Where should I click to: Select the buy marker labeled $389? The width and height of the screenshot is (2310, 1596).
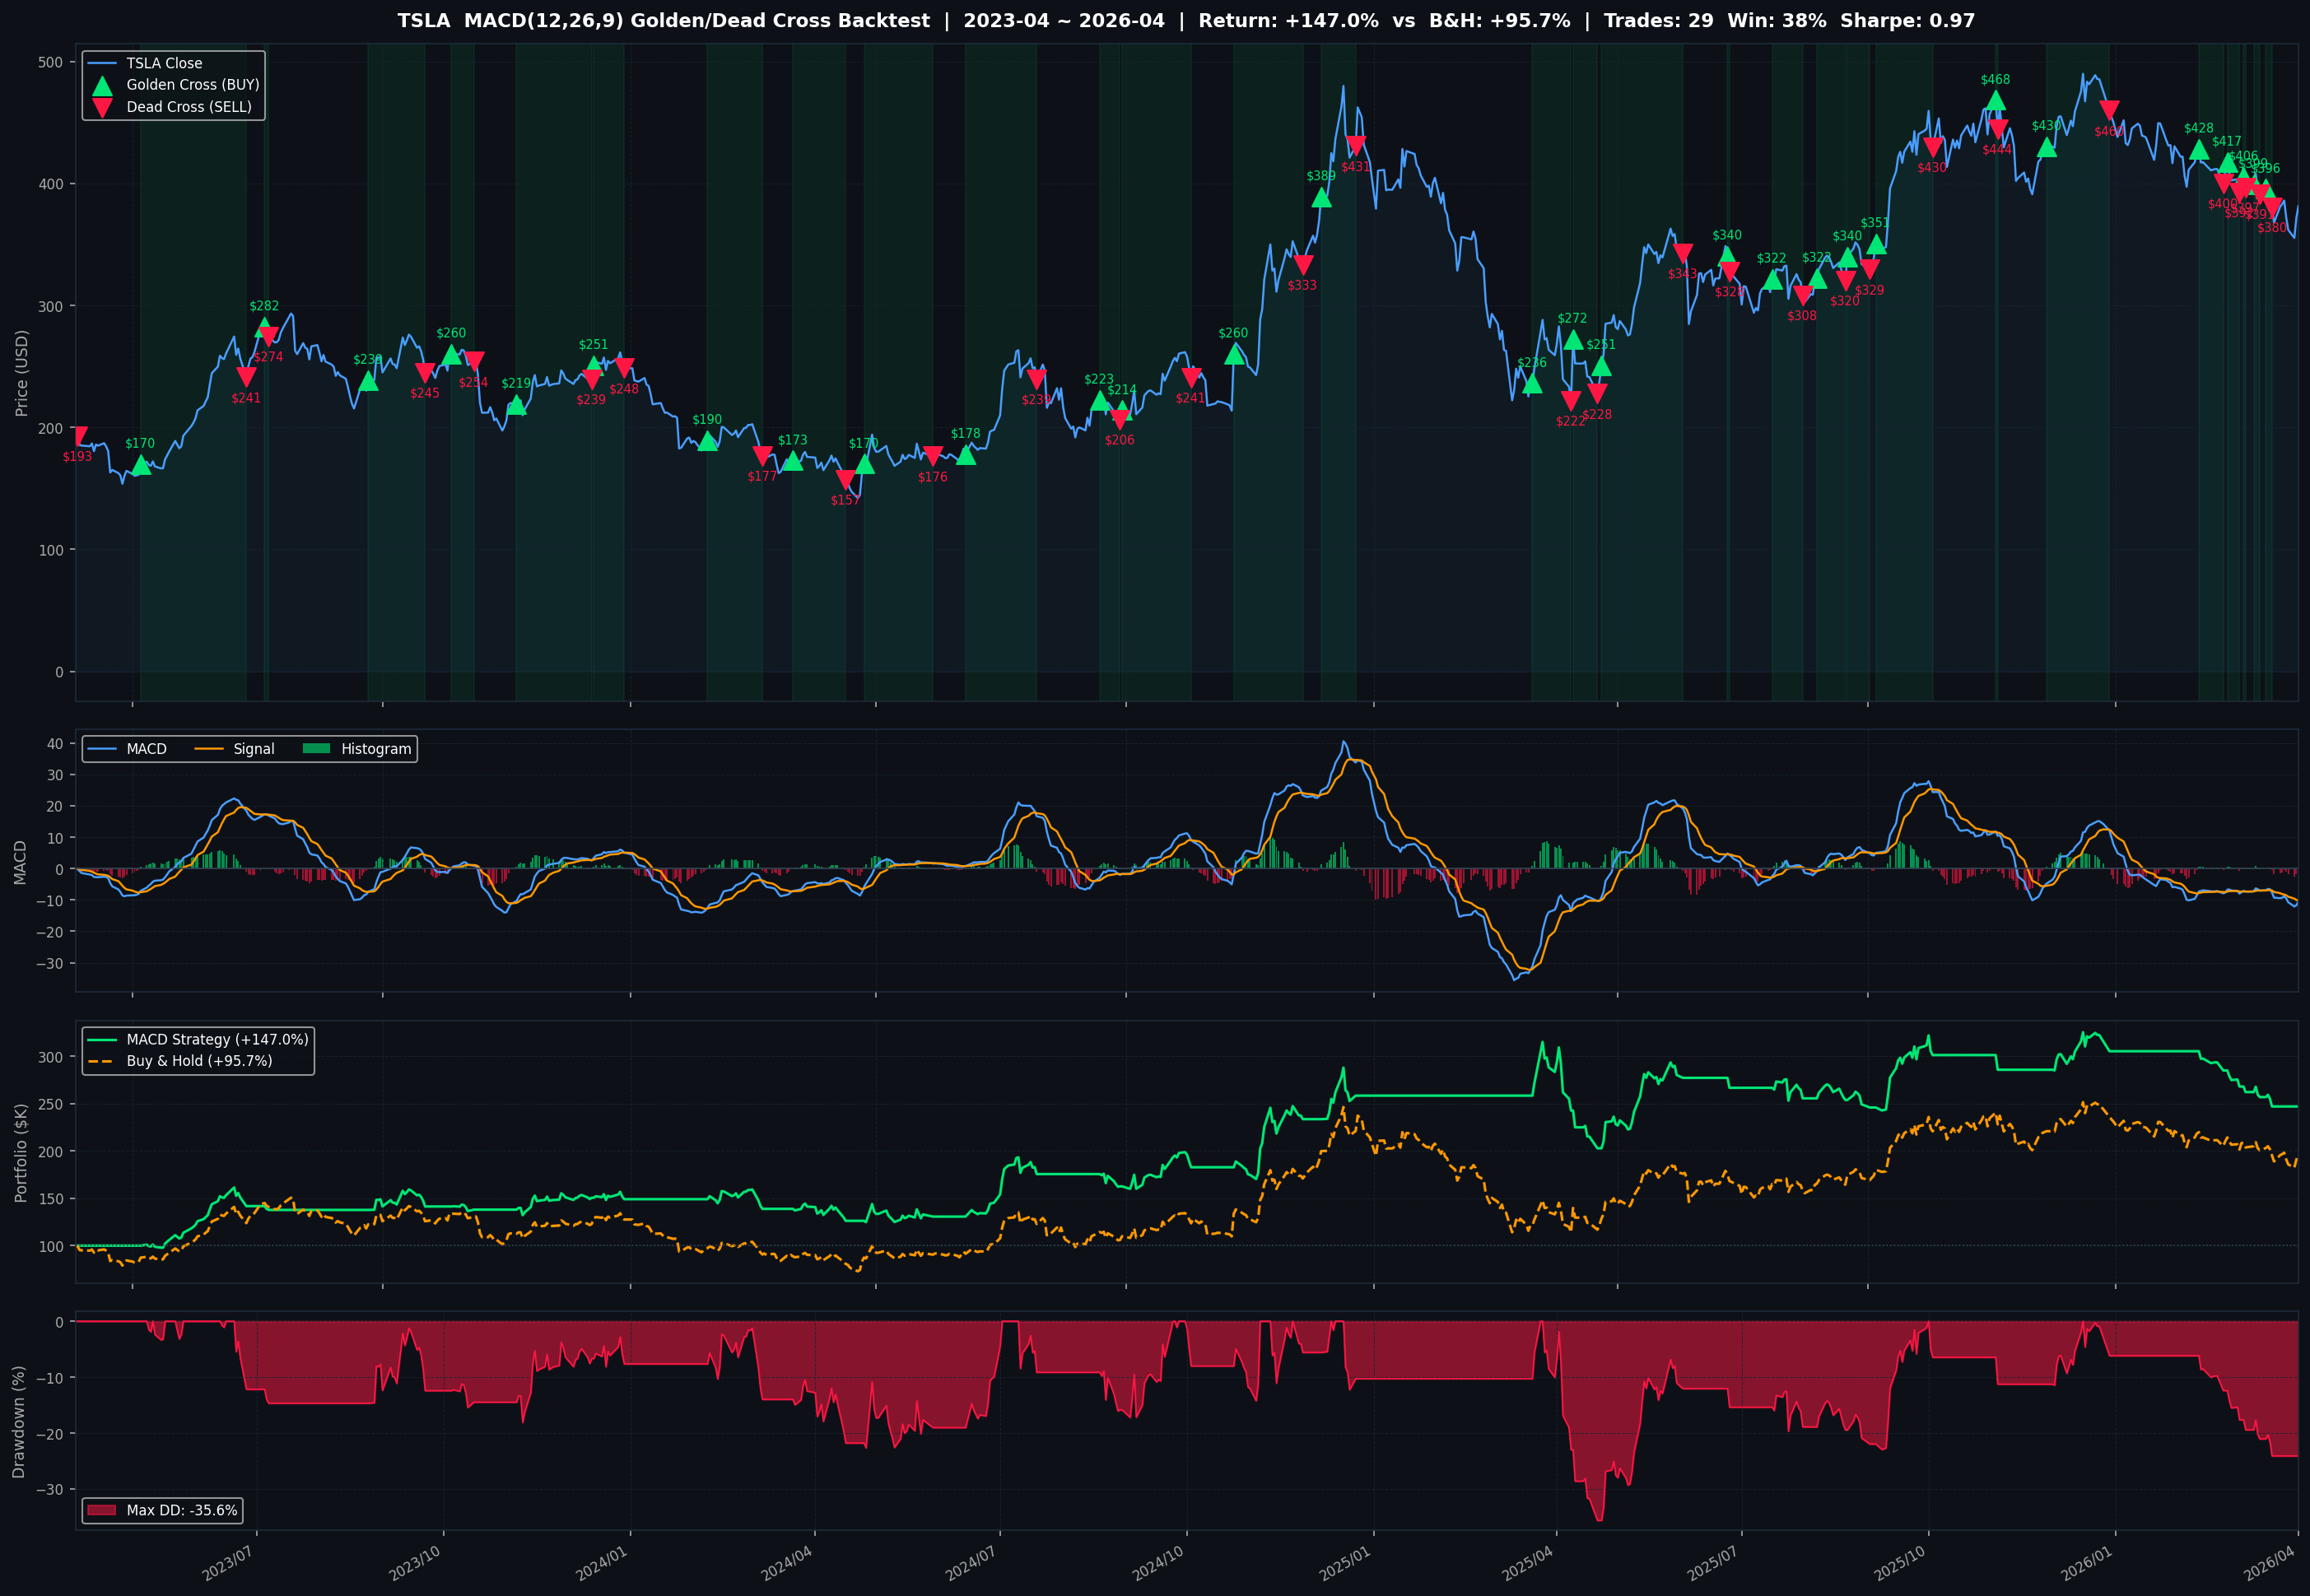(x=1321, y=198)
